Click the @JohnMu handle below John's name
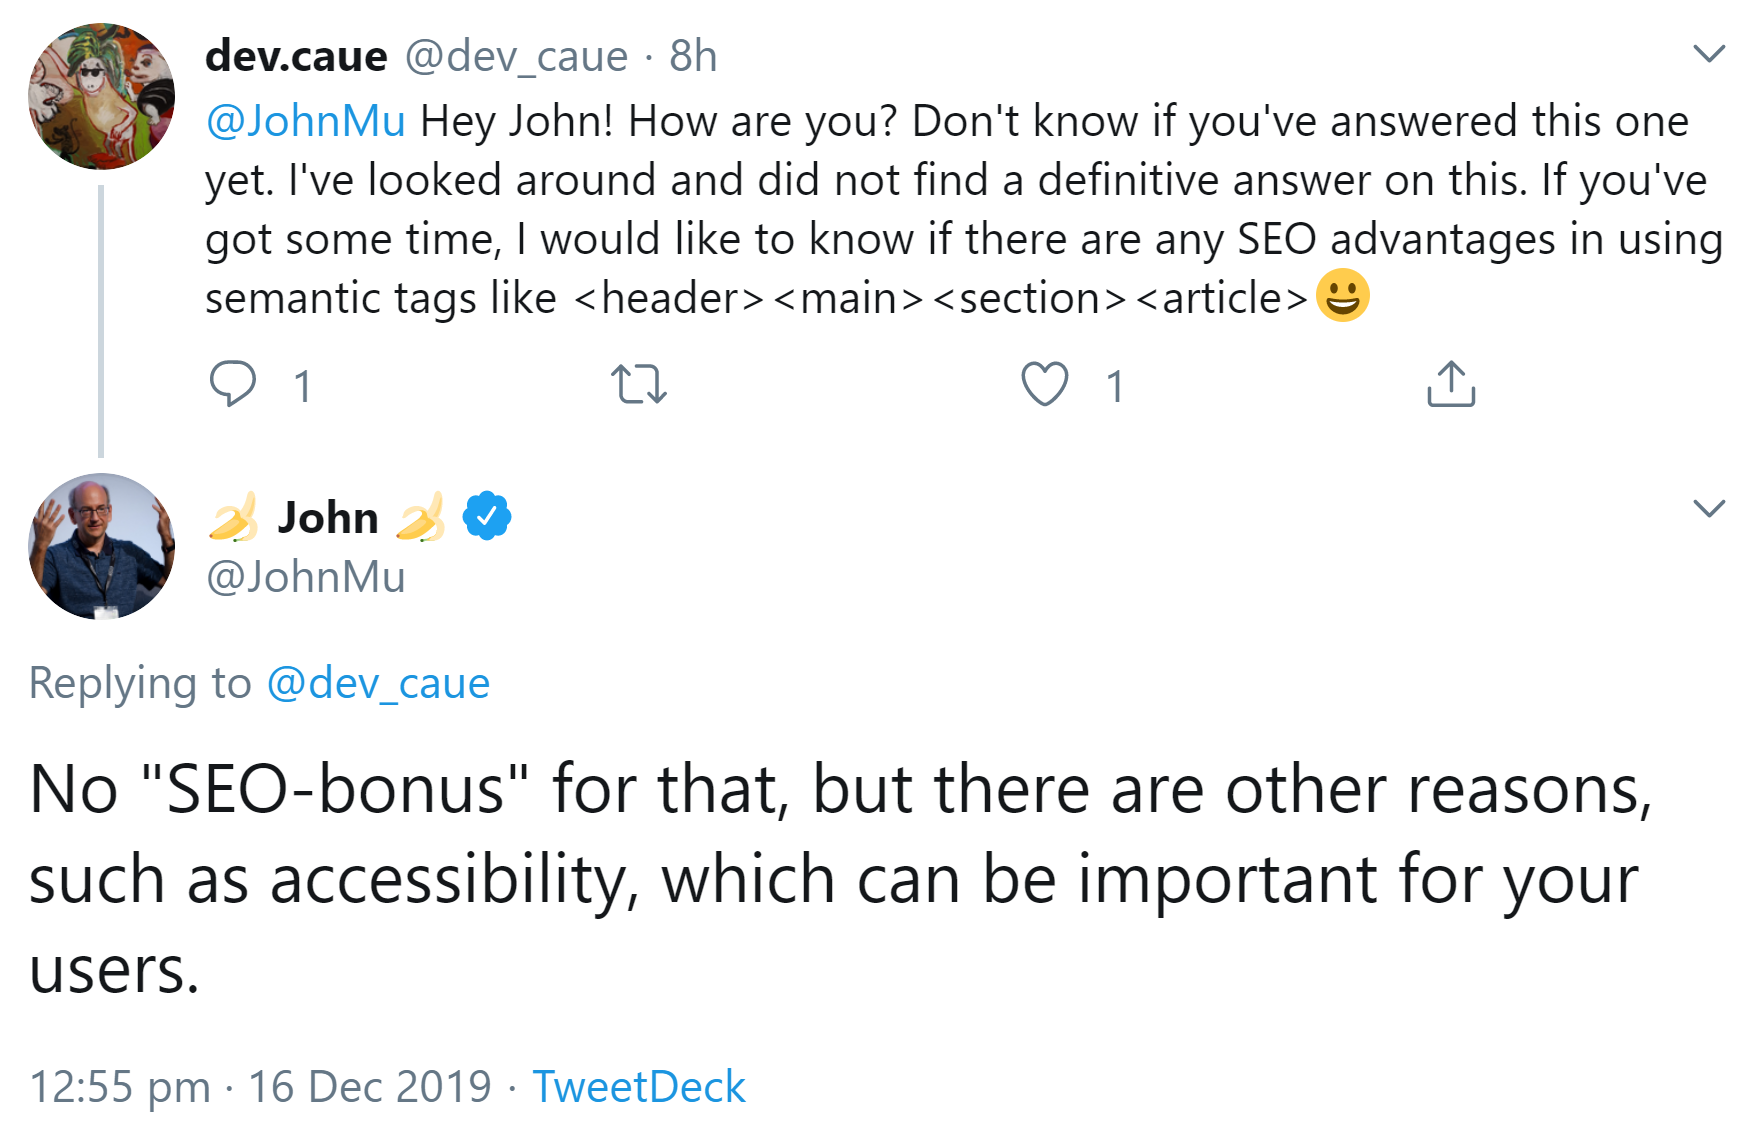1753x1140 pixels. pyautogui.click(x=303, y=577)
